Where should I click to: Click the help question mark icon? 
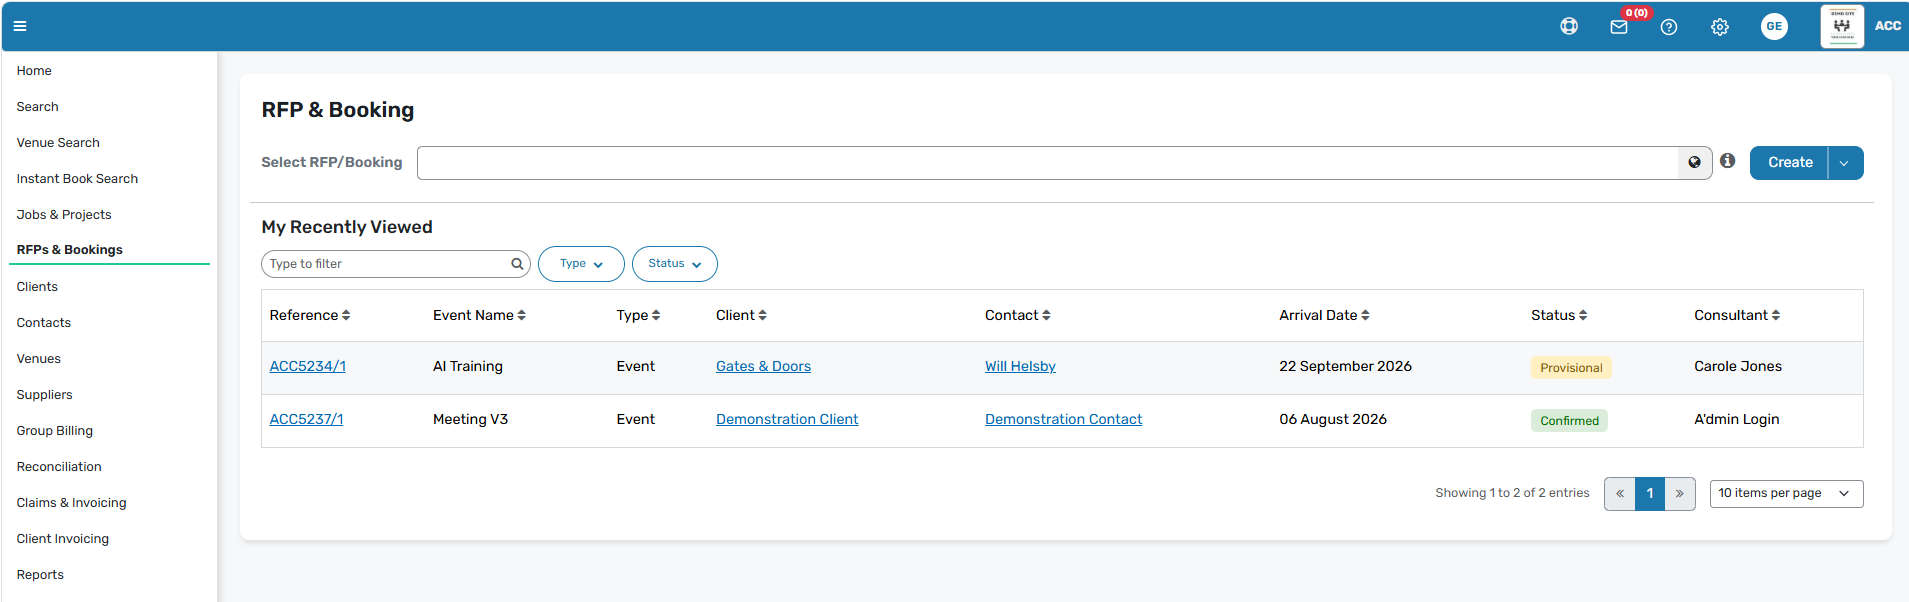pos(1669,27)
